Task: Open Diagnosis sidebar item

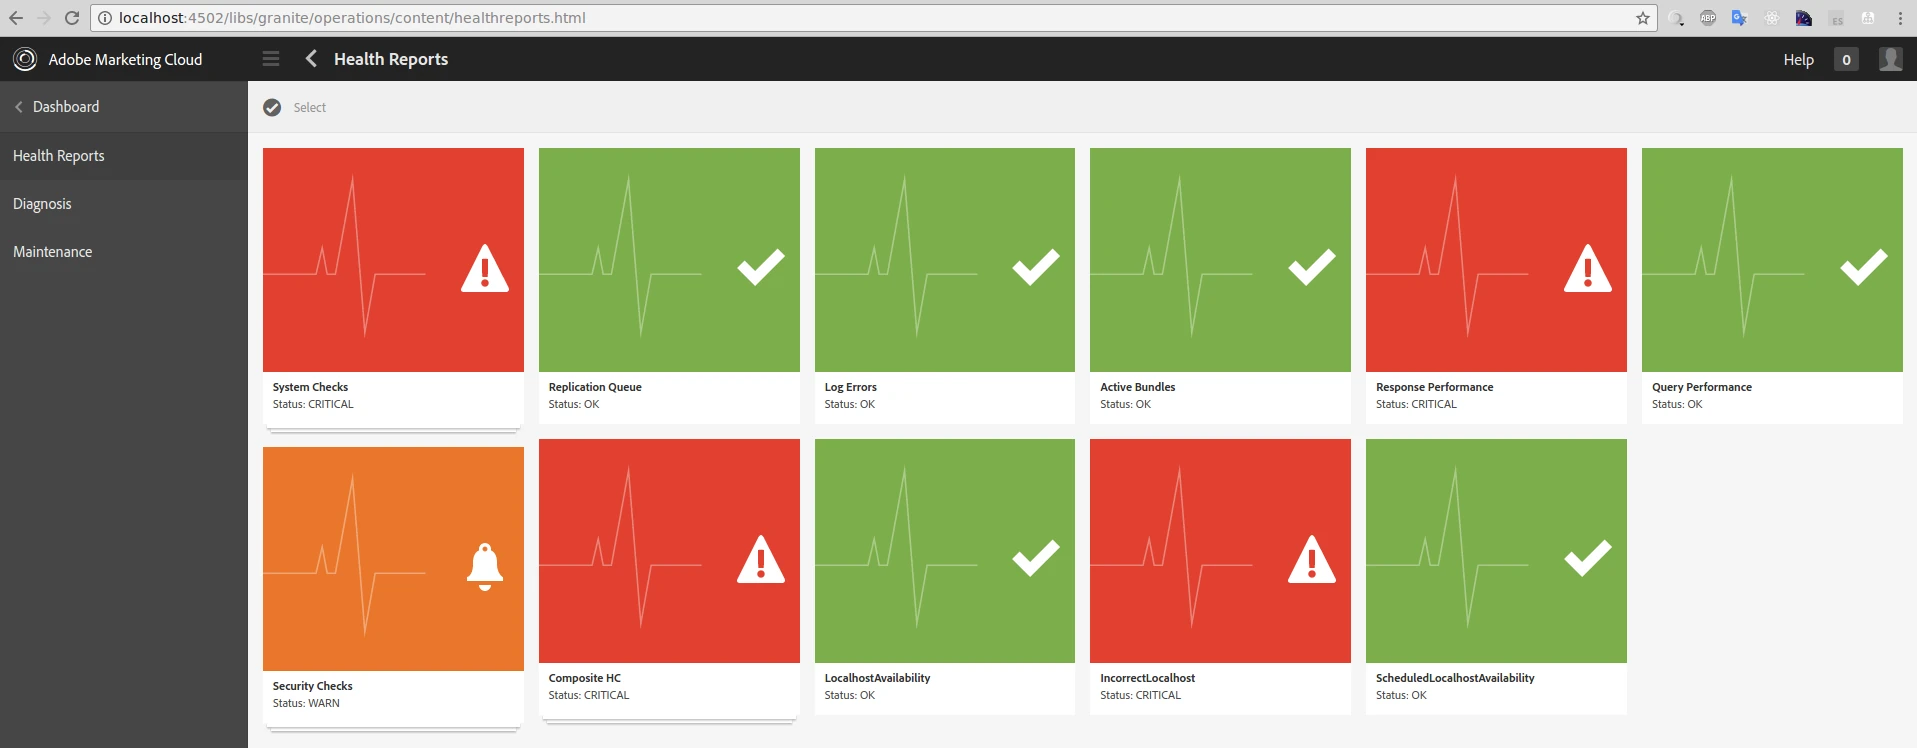Action: 124,204
